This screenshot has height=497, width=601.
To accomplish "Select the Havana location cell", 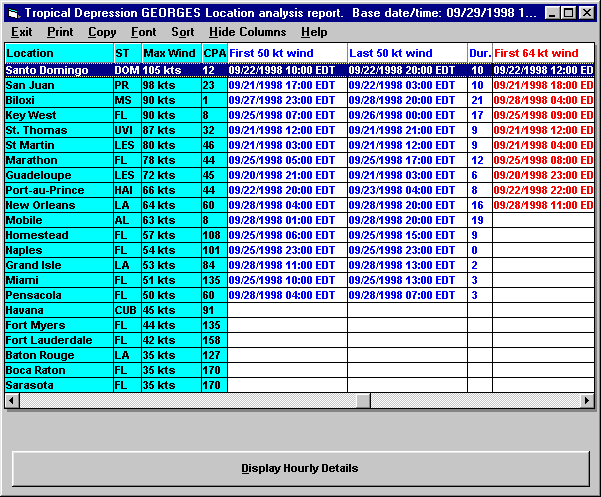I will click(x=59, y=310).
